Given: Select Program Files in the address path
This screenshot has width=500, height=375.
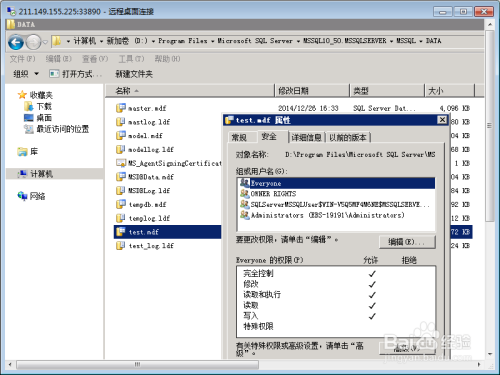Looking at the screenshot, I should point(182,41).
